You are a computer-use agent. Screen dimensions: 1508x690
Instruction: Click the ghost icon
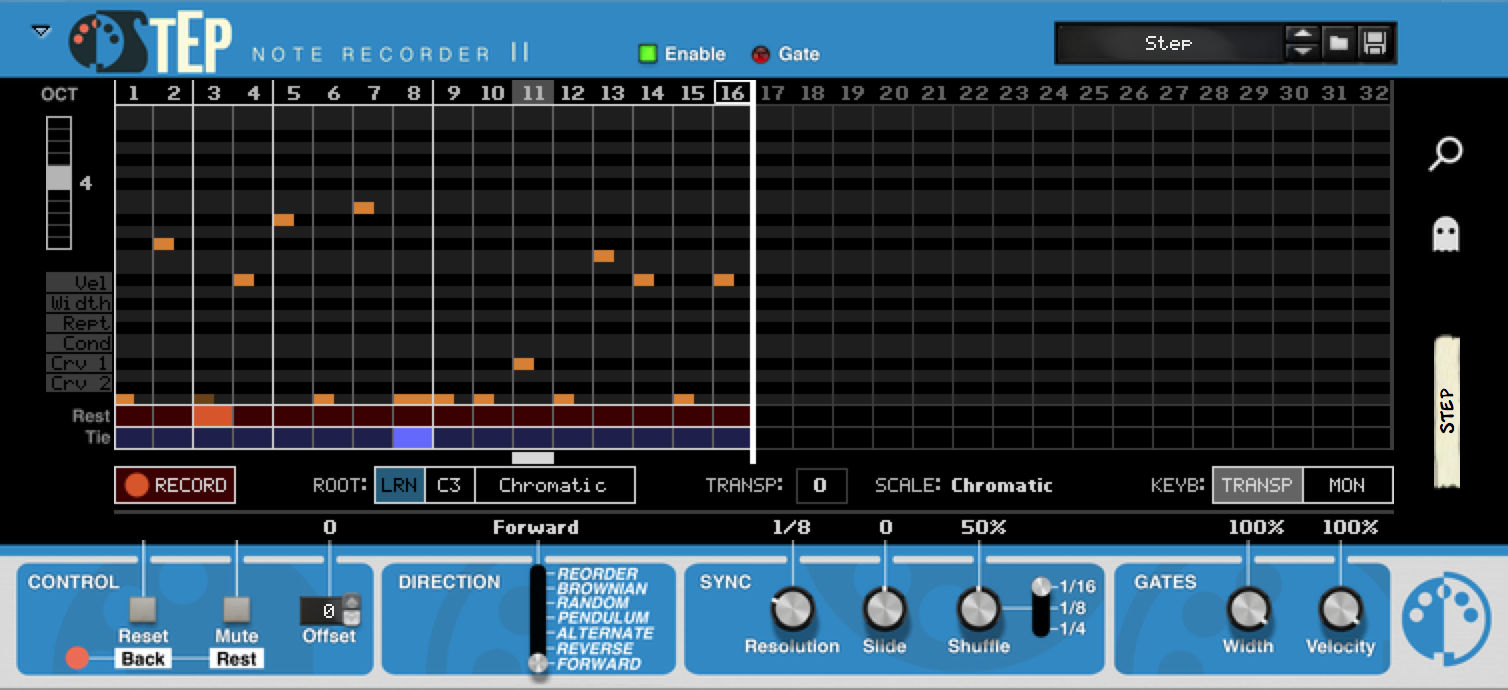point(1445,235)
